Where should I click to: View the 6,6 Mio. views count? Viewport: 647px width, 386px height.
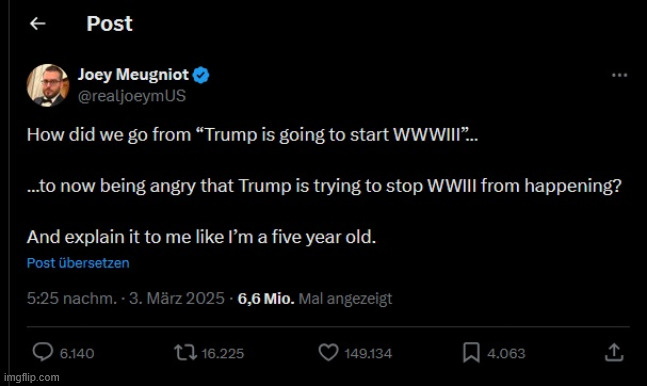tap(266, 298)
